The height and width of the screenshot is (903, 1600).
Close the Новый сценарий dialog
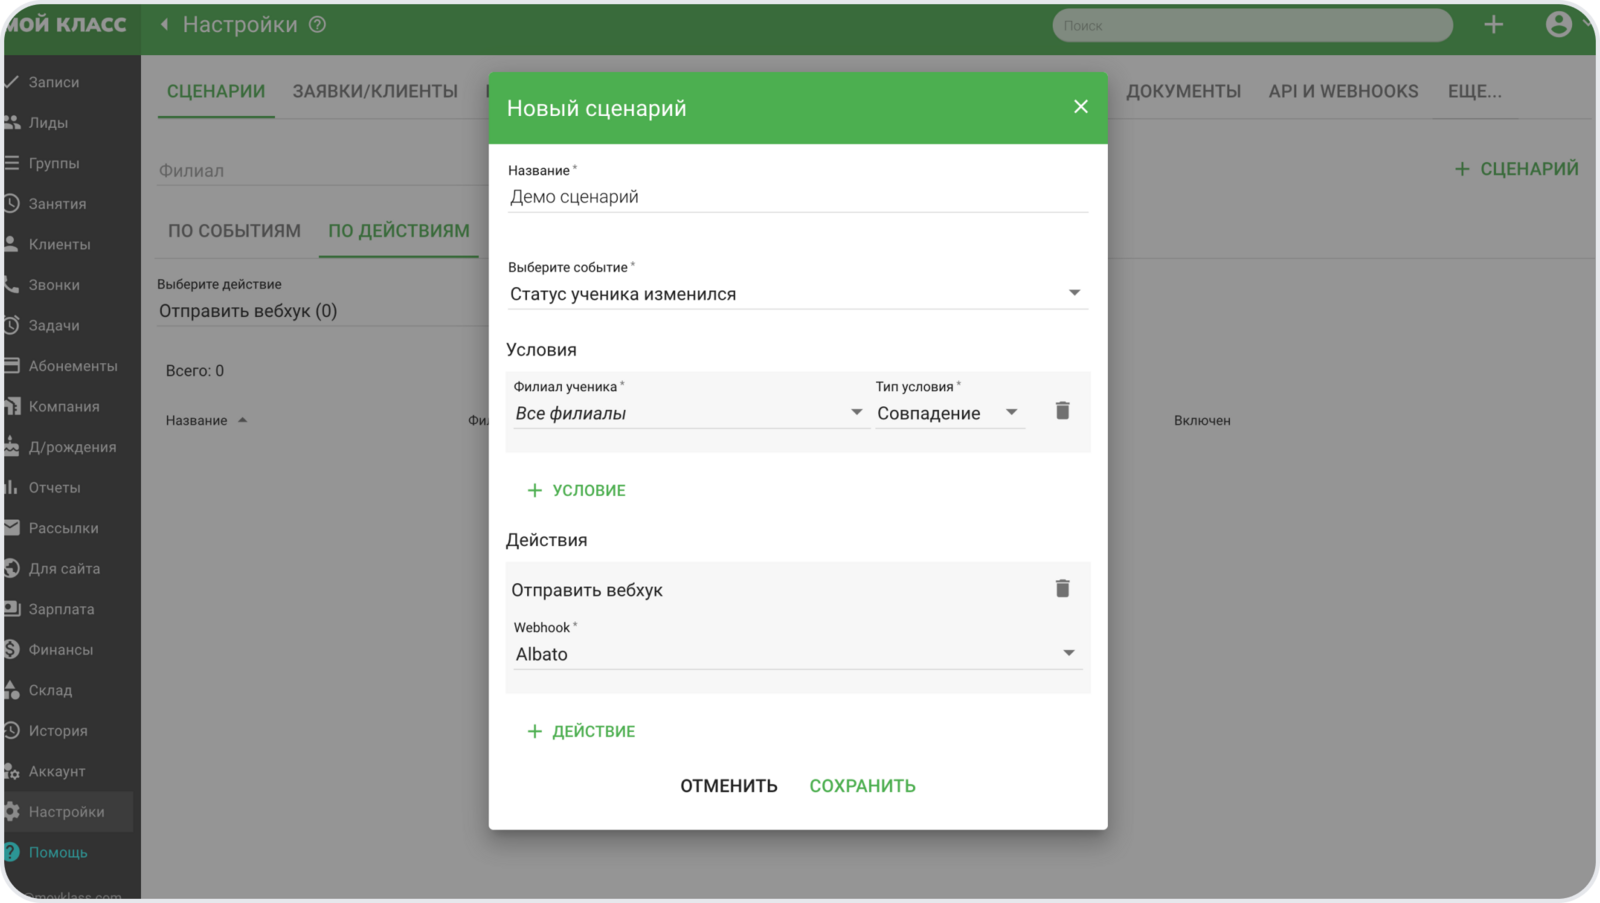[1080, 107]
